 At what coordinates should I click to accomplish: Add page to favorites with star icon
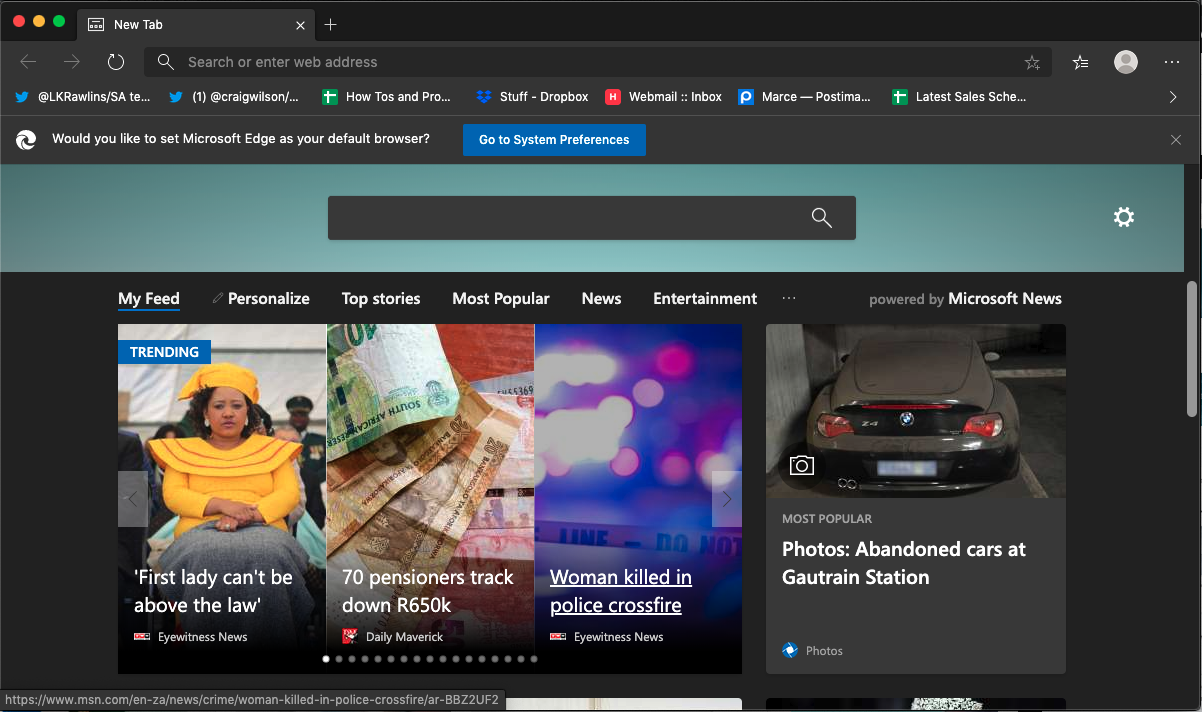[x=1032, y=62]
